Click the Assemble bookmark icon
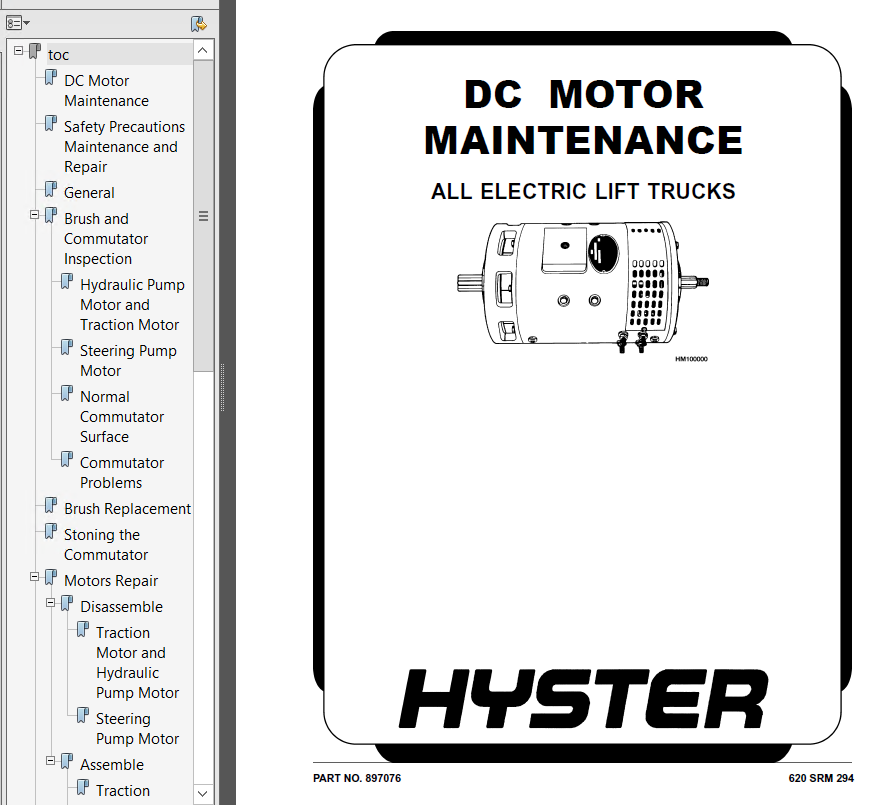 tap(66, 761)
